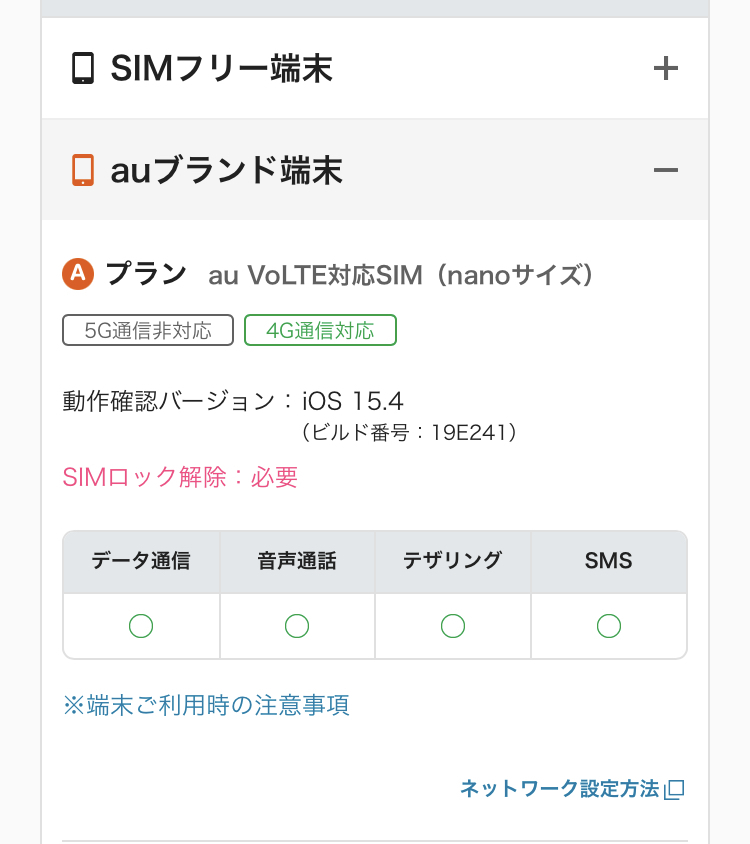Screen dimensions: 750x844
Task: Click the SIMフリー端末 accordion header title
Action: 221,69
